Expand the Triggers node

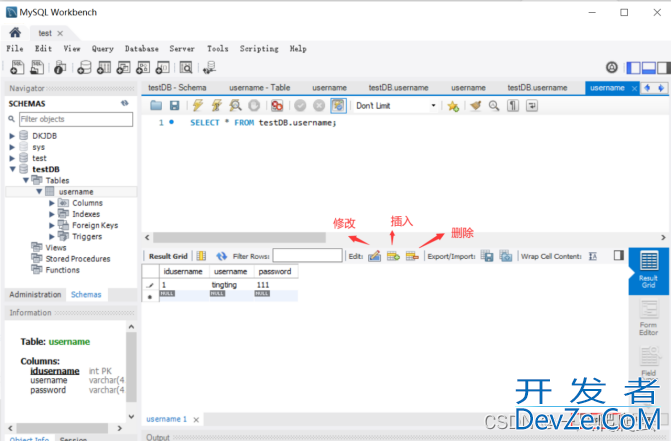pos(52,237)
